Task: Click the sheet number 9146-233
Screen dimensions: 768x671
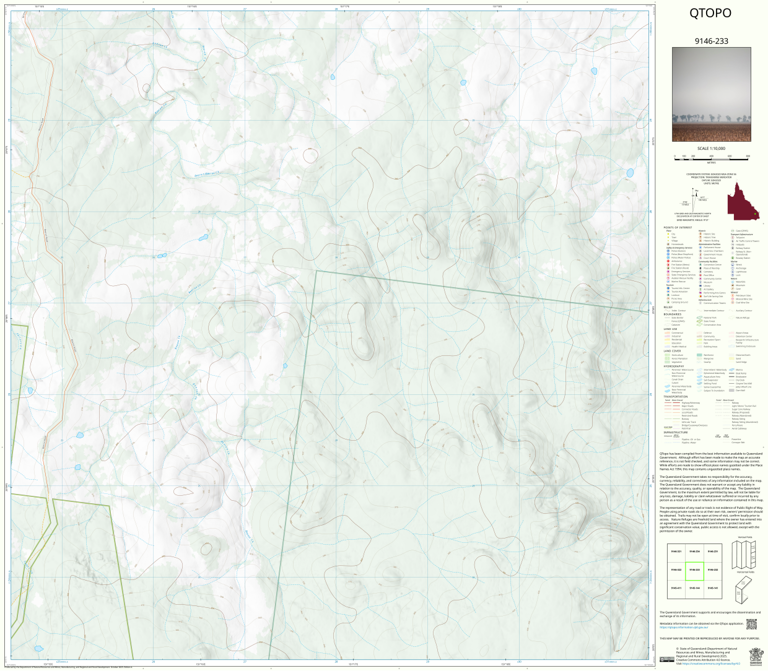Action: point(711,41)
